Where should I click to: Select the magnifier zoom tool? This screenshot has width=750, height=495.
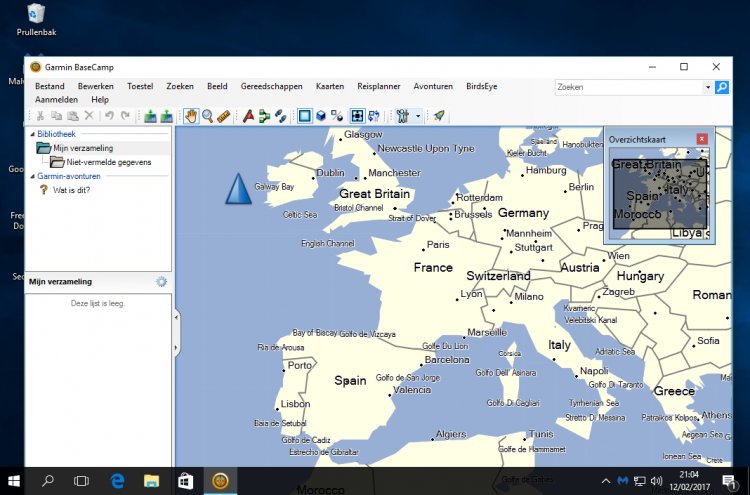(x=207, y=116)
